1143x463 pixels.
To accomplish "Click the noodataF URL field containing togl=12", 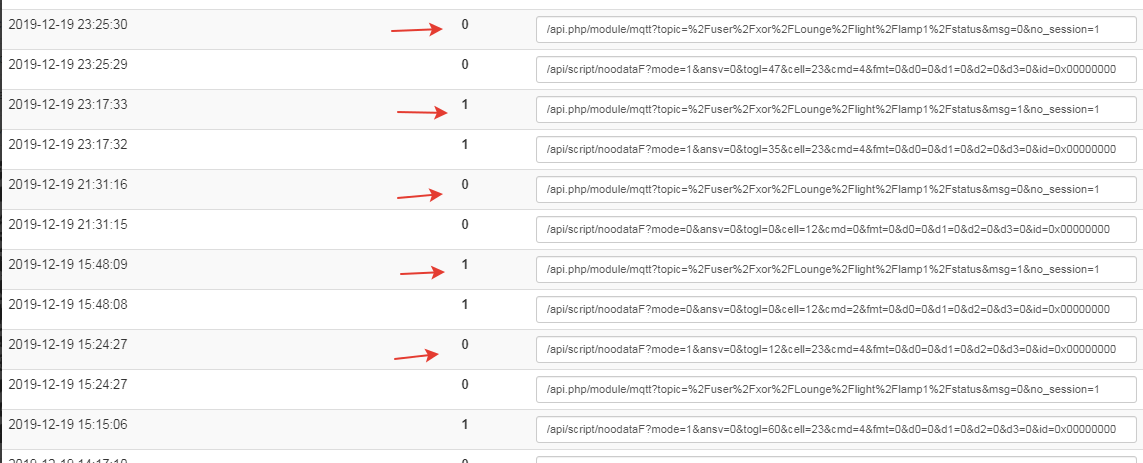I will tap(836, 350).
